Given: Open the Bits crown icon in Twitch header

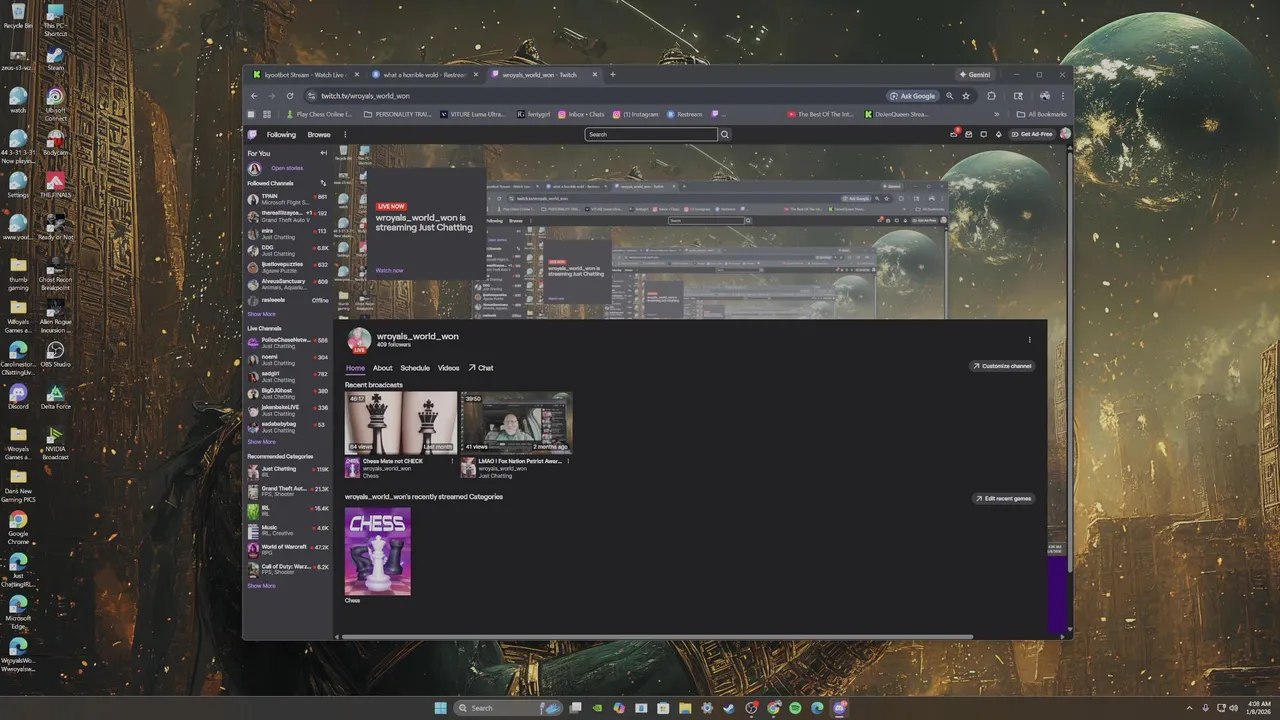Looking at the screenshot, I should click(998, 134).
